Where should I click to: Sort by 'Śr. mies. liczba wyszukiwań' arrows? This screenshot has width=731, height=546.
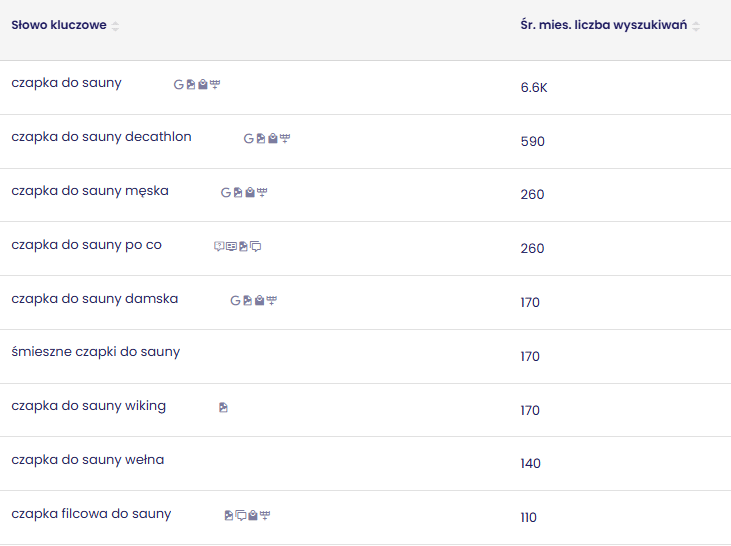(x=696, y=26)
